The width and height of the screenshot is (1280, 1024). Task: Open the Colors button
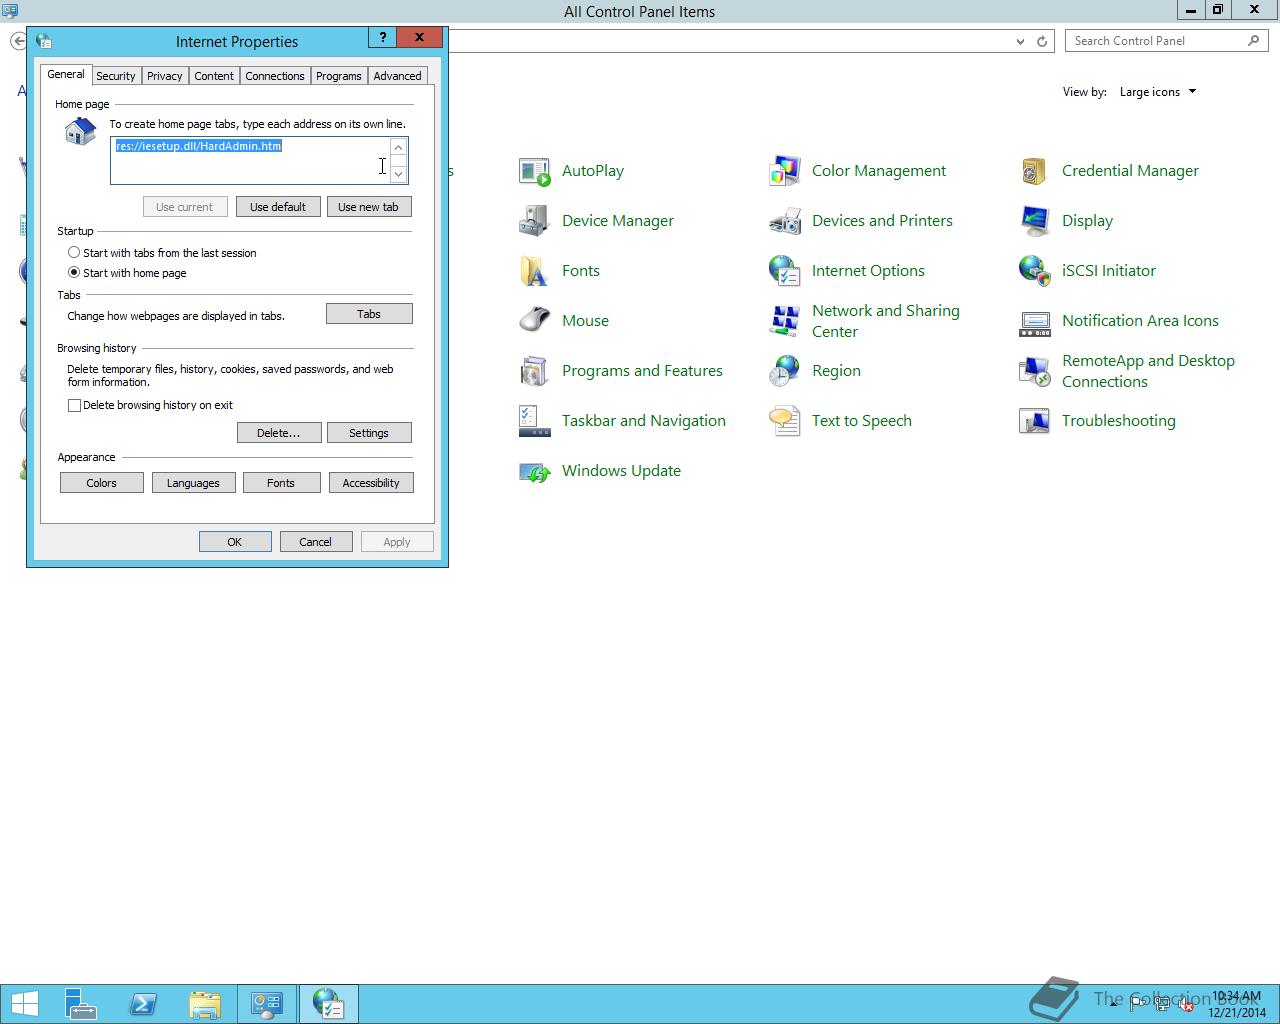(101, 483)
